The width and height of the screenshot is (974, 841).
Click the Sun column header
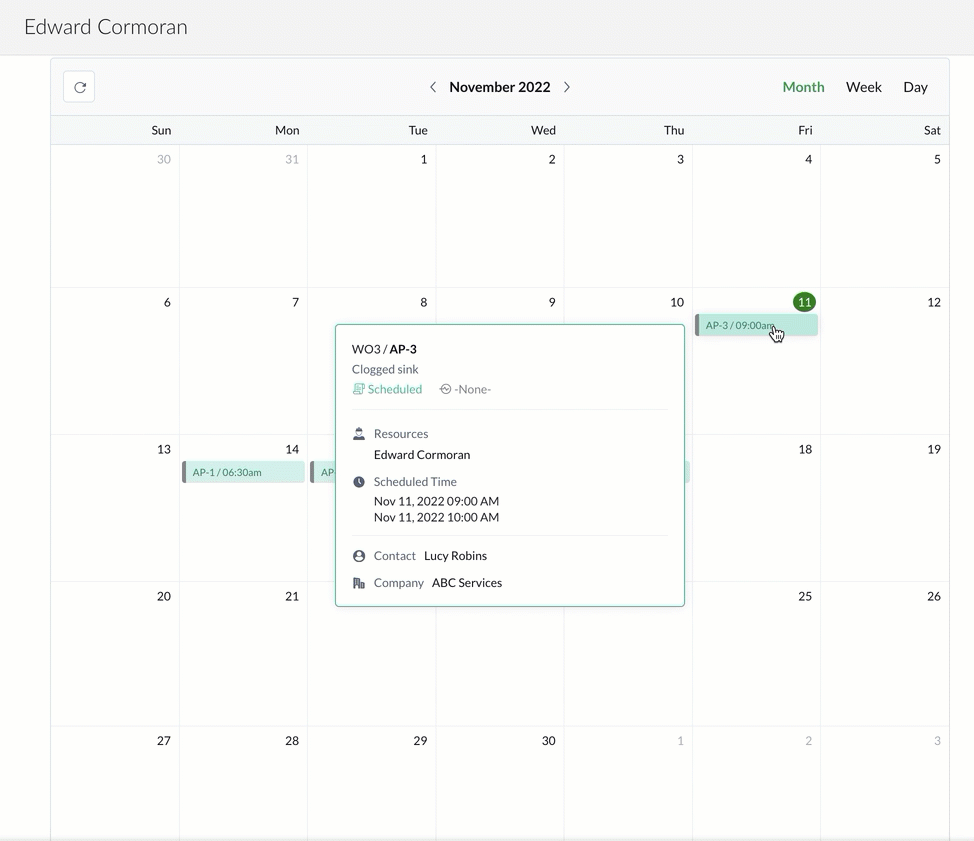tap(161, 130)
